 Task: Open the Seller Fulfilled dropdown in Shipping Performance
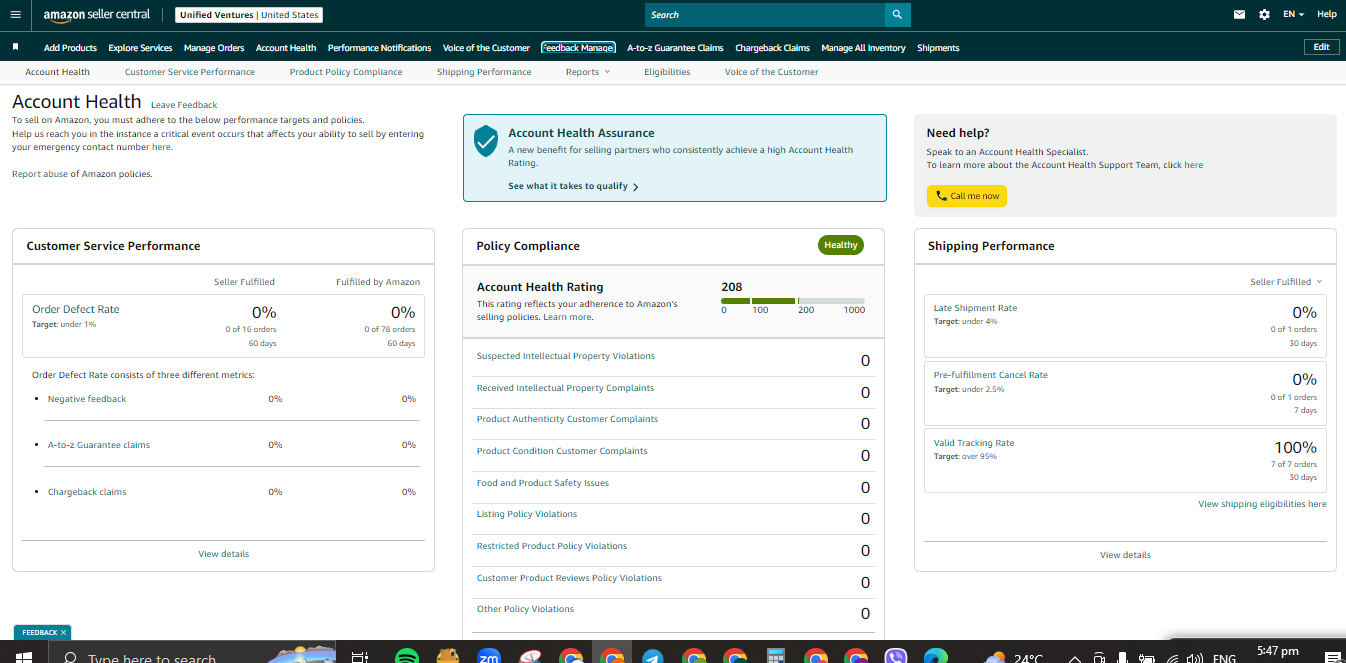point(1286,282)
